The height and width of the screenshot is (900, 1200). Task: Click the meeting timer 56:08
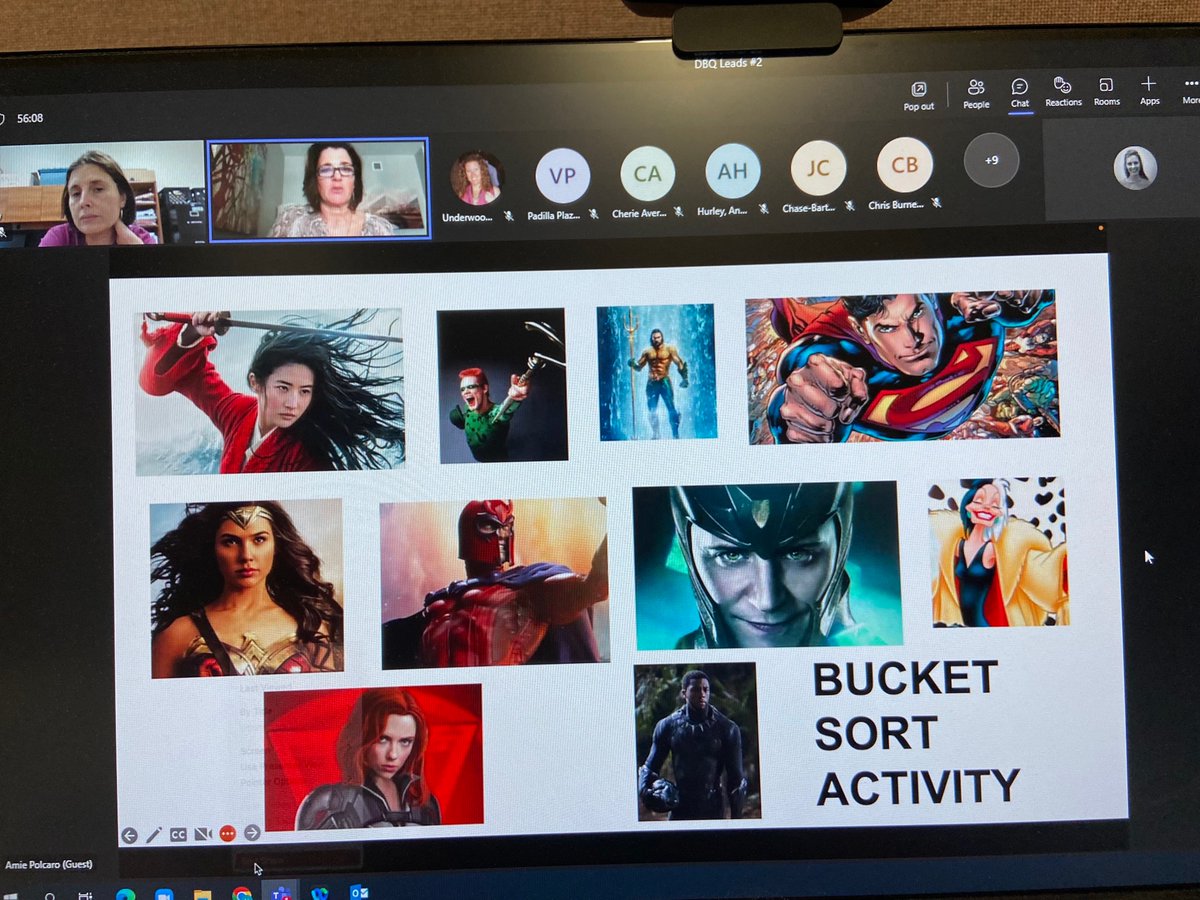(x=30, y=118)
